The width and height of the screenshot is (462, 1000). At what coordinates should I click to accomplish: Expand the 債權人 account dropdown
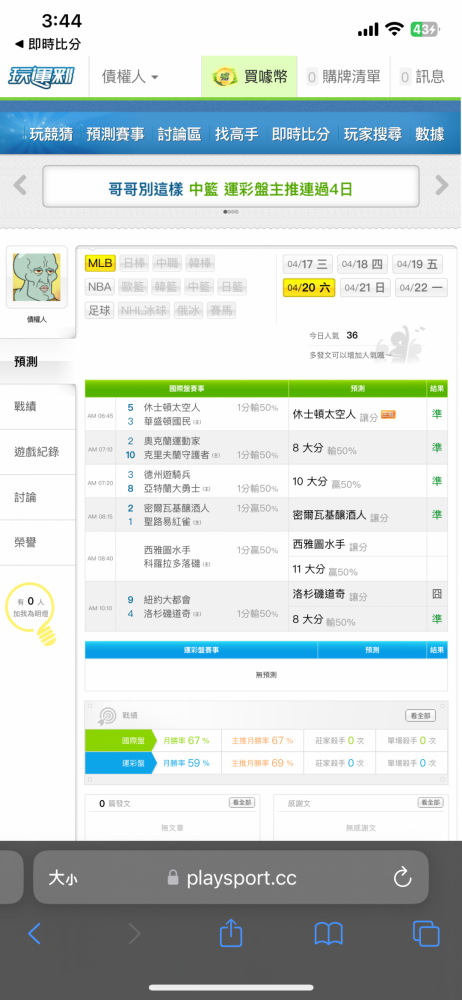(x=130, y=77)
